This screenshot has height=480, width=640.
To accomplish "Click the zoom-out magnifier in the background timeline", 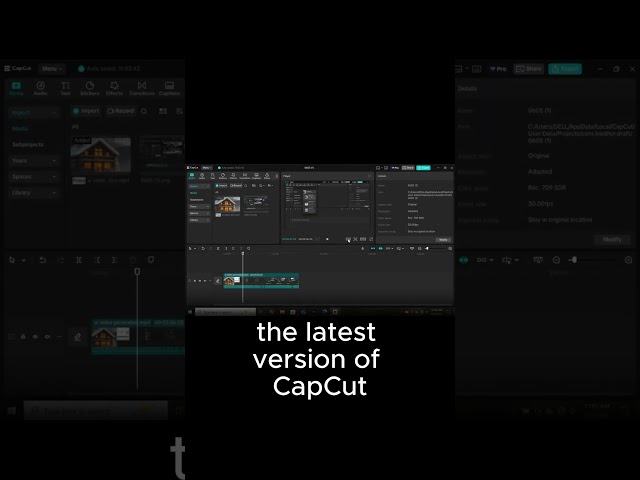I will 556,260.
